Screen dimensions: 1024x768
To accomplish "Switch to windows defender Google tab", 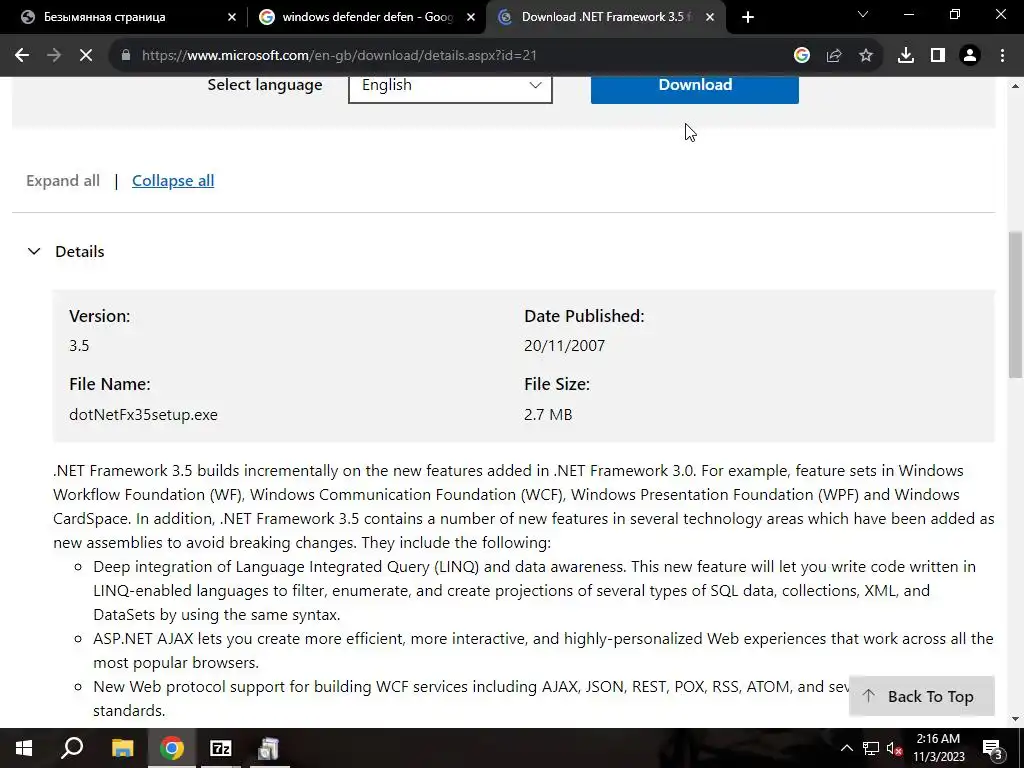I will tap(367, 17).
